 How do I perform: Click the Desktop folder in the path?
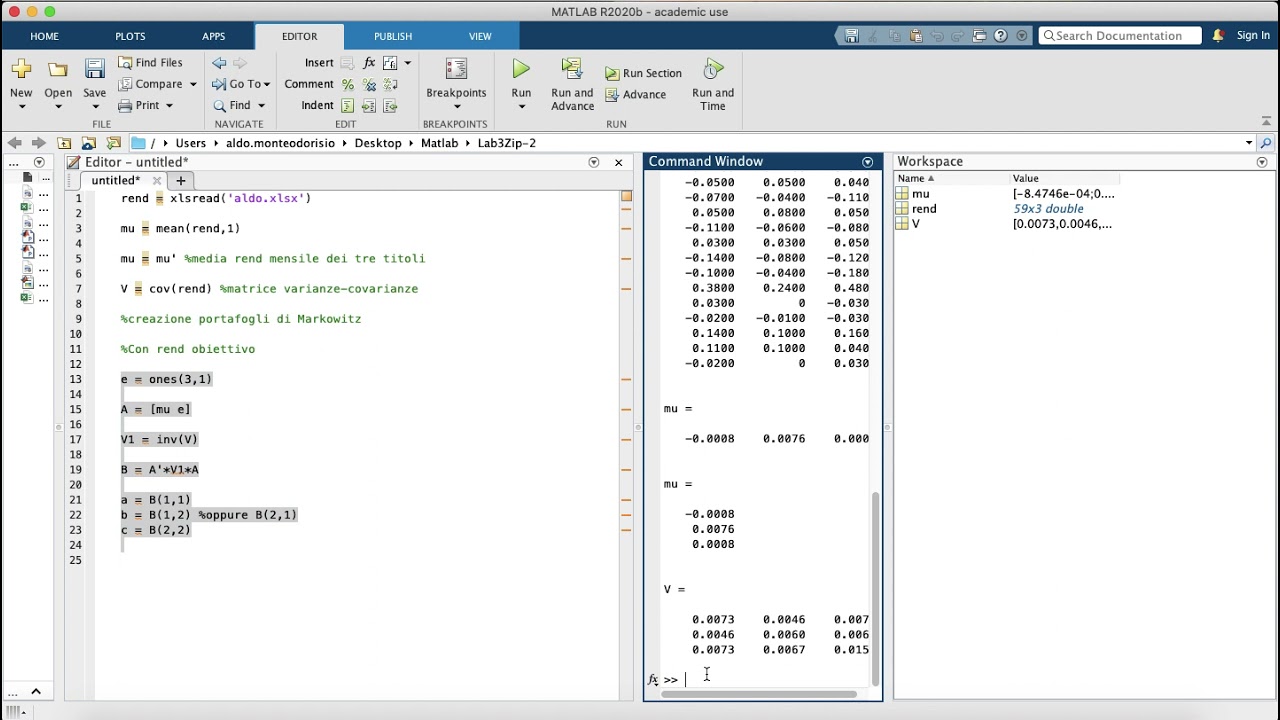tap(378, 143)
